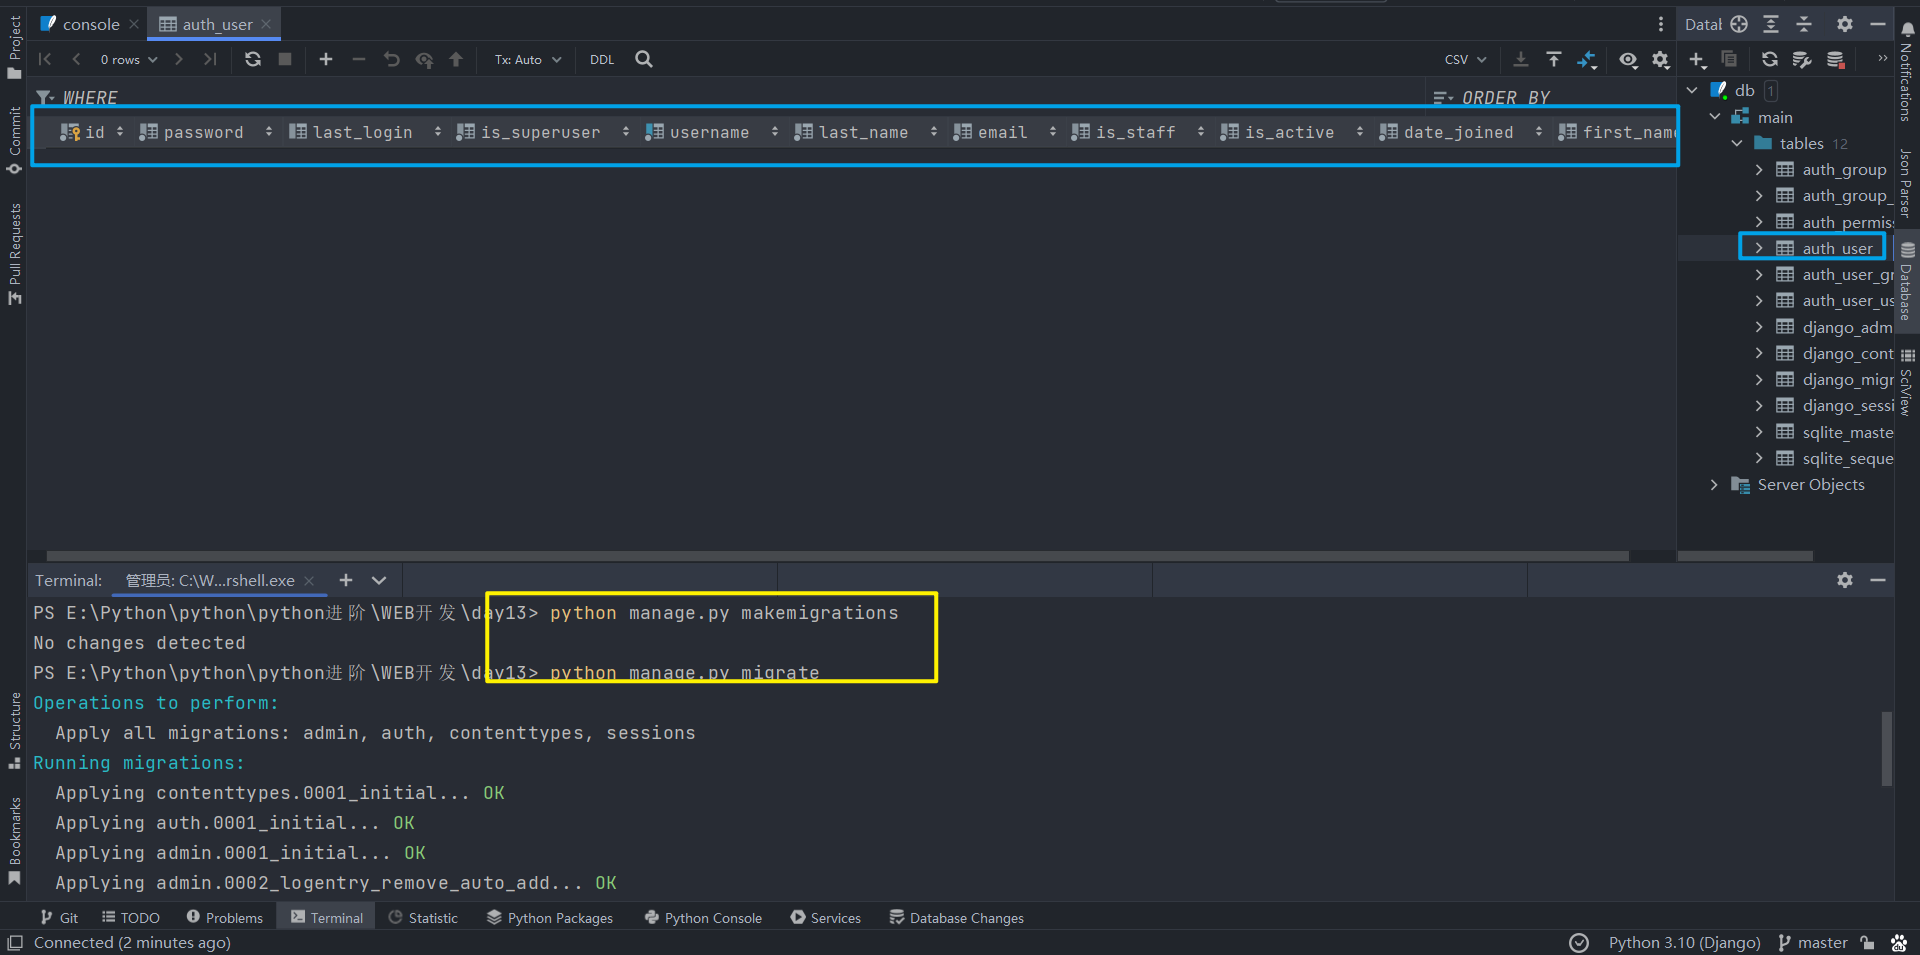Open terminal sessions dropdown chevron
1920x955 pixels.
pos(379,580)
